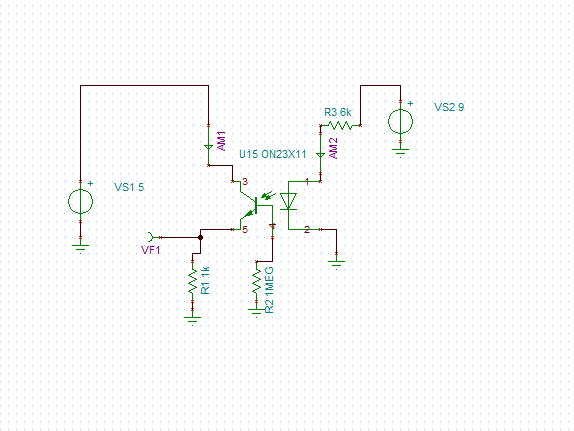
Task: Select the 'R3 6k' label
Action: pyautogui.click(x=338, y=112)
